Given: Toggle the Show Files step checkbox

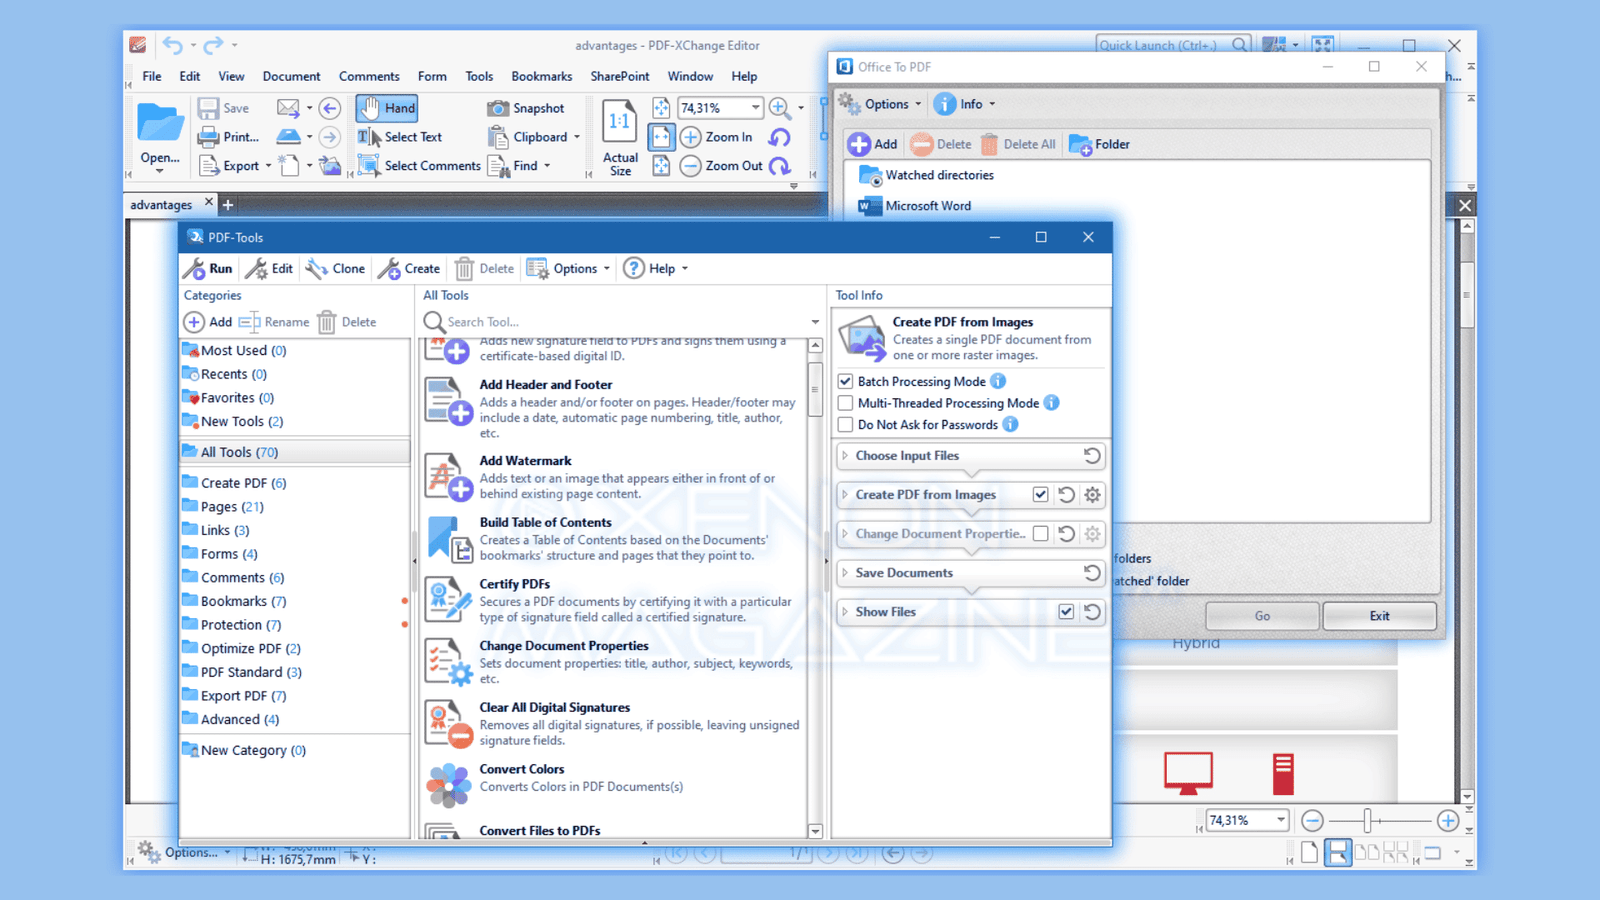Looking at the screenshot, I should tap(1066, 612).
